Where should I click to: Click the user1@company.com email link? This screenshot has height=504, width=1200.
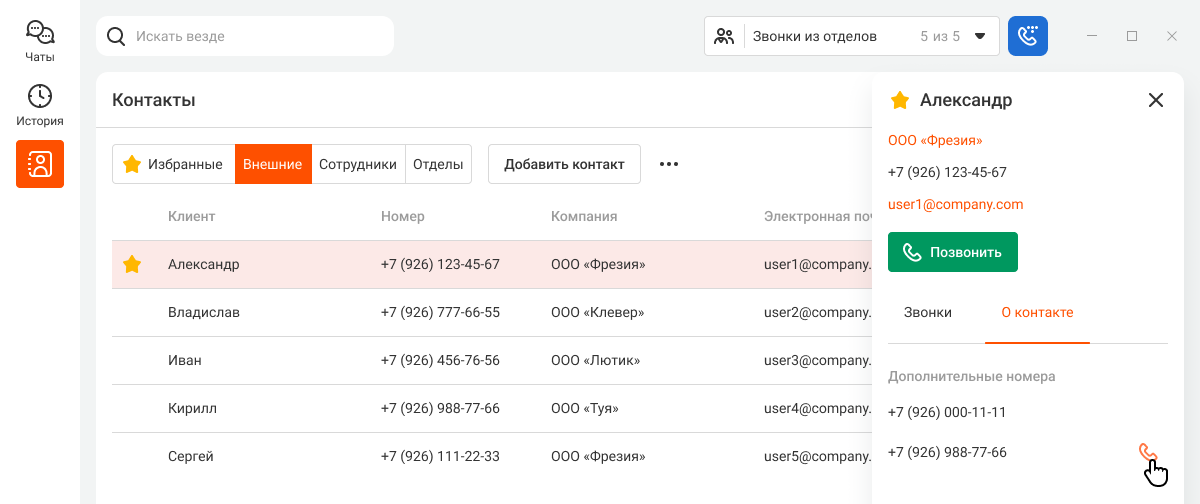pyautogui.click(x=955, y=205)
